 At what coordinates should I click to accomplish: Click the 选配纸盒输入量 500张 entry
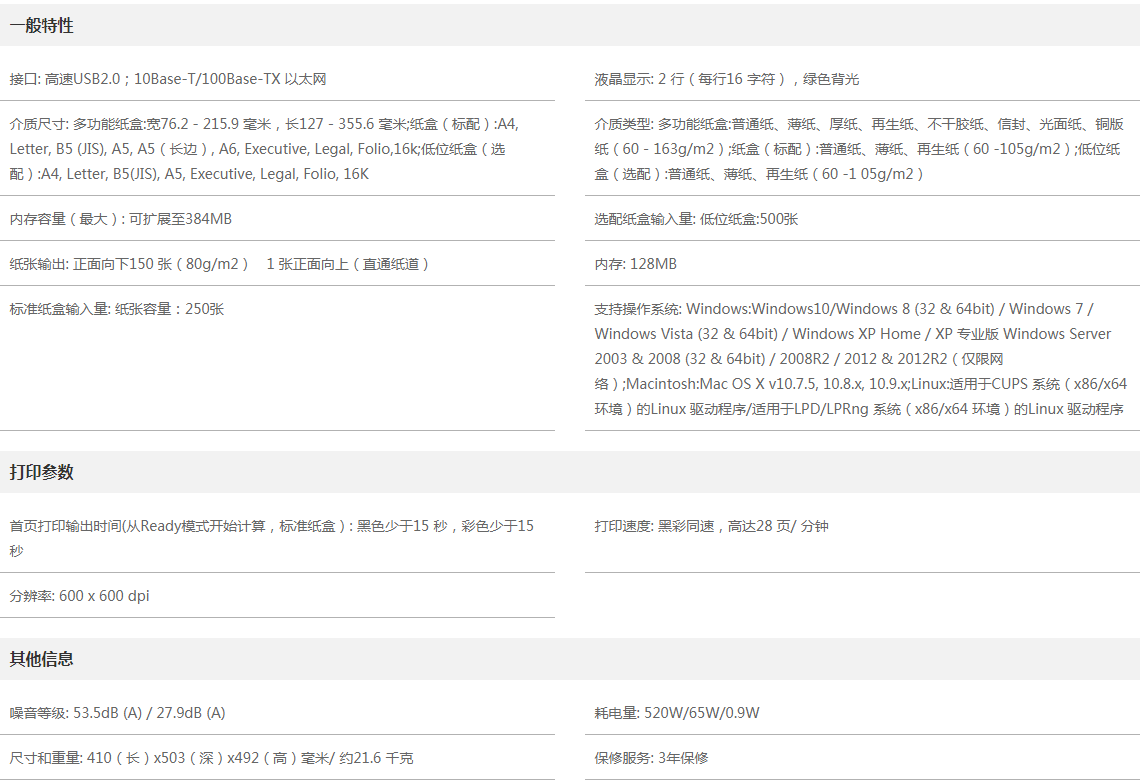coord(696,219)
